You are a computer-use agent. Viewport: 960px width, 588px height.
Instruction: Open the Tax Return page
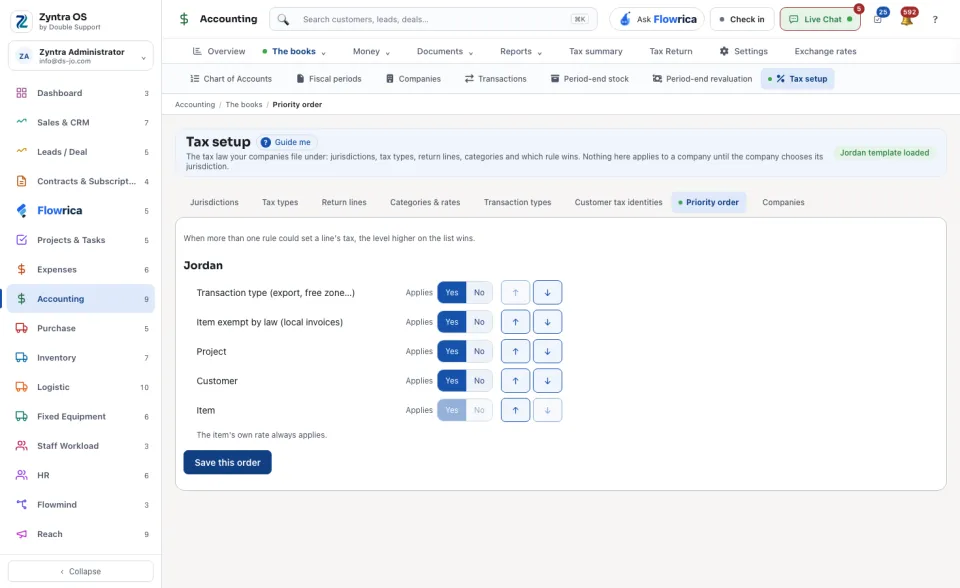click(671, 51)
